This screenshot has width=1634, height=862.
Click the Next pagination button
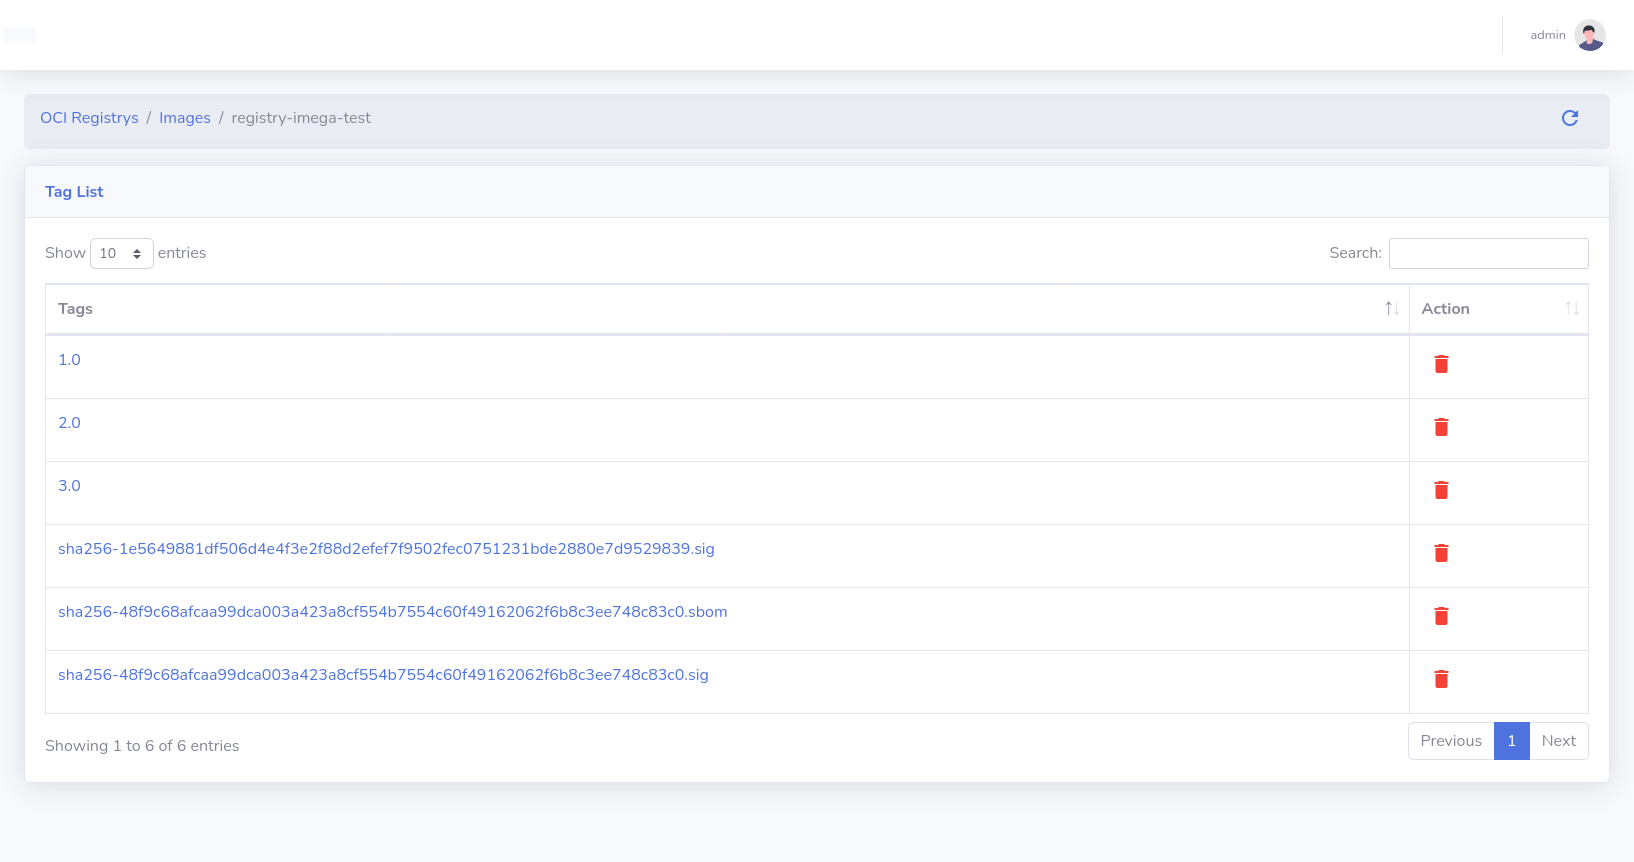(1558, 741)
